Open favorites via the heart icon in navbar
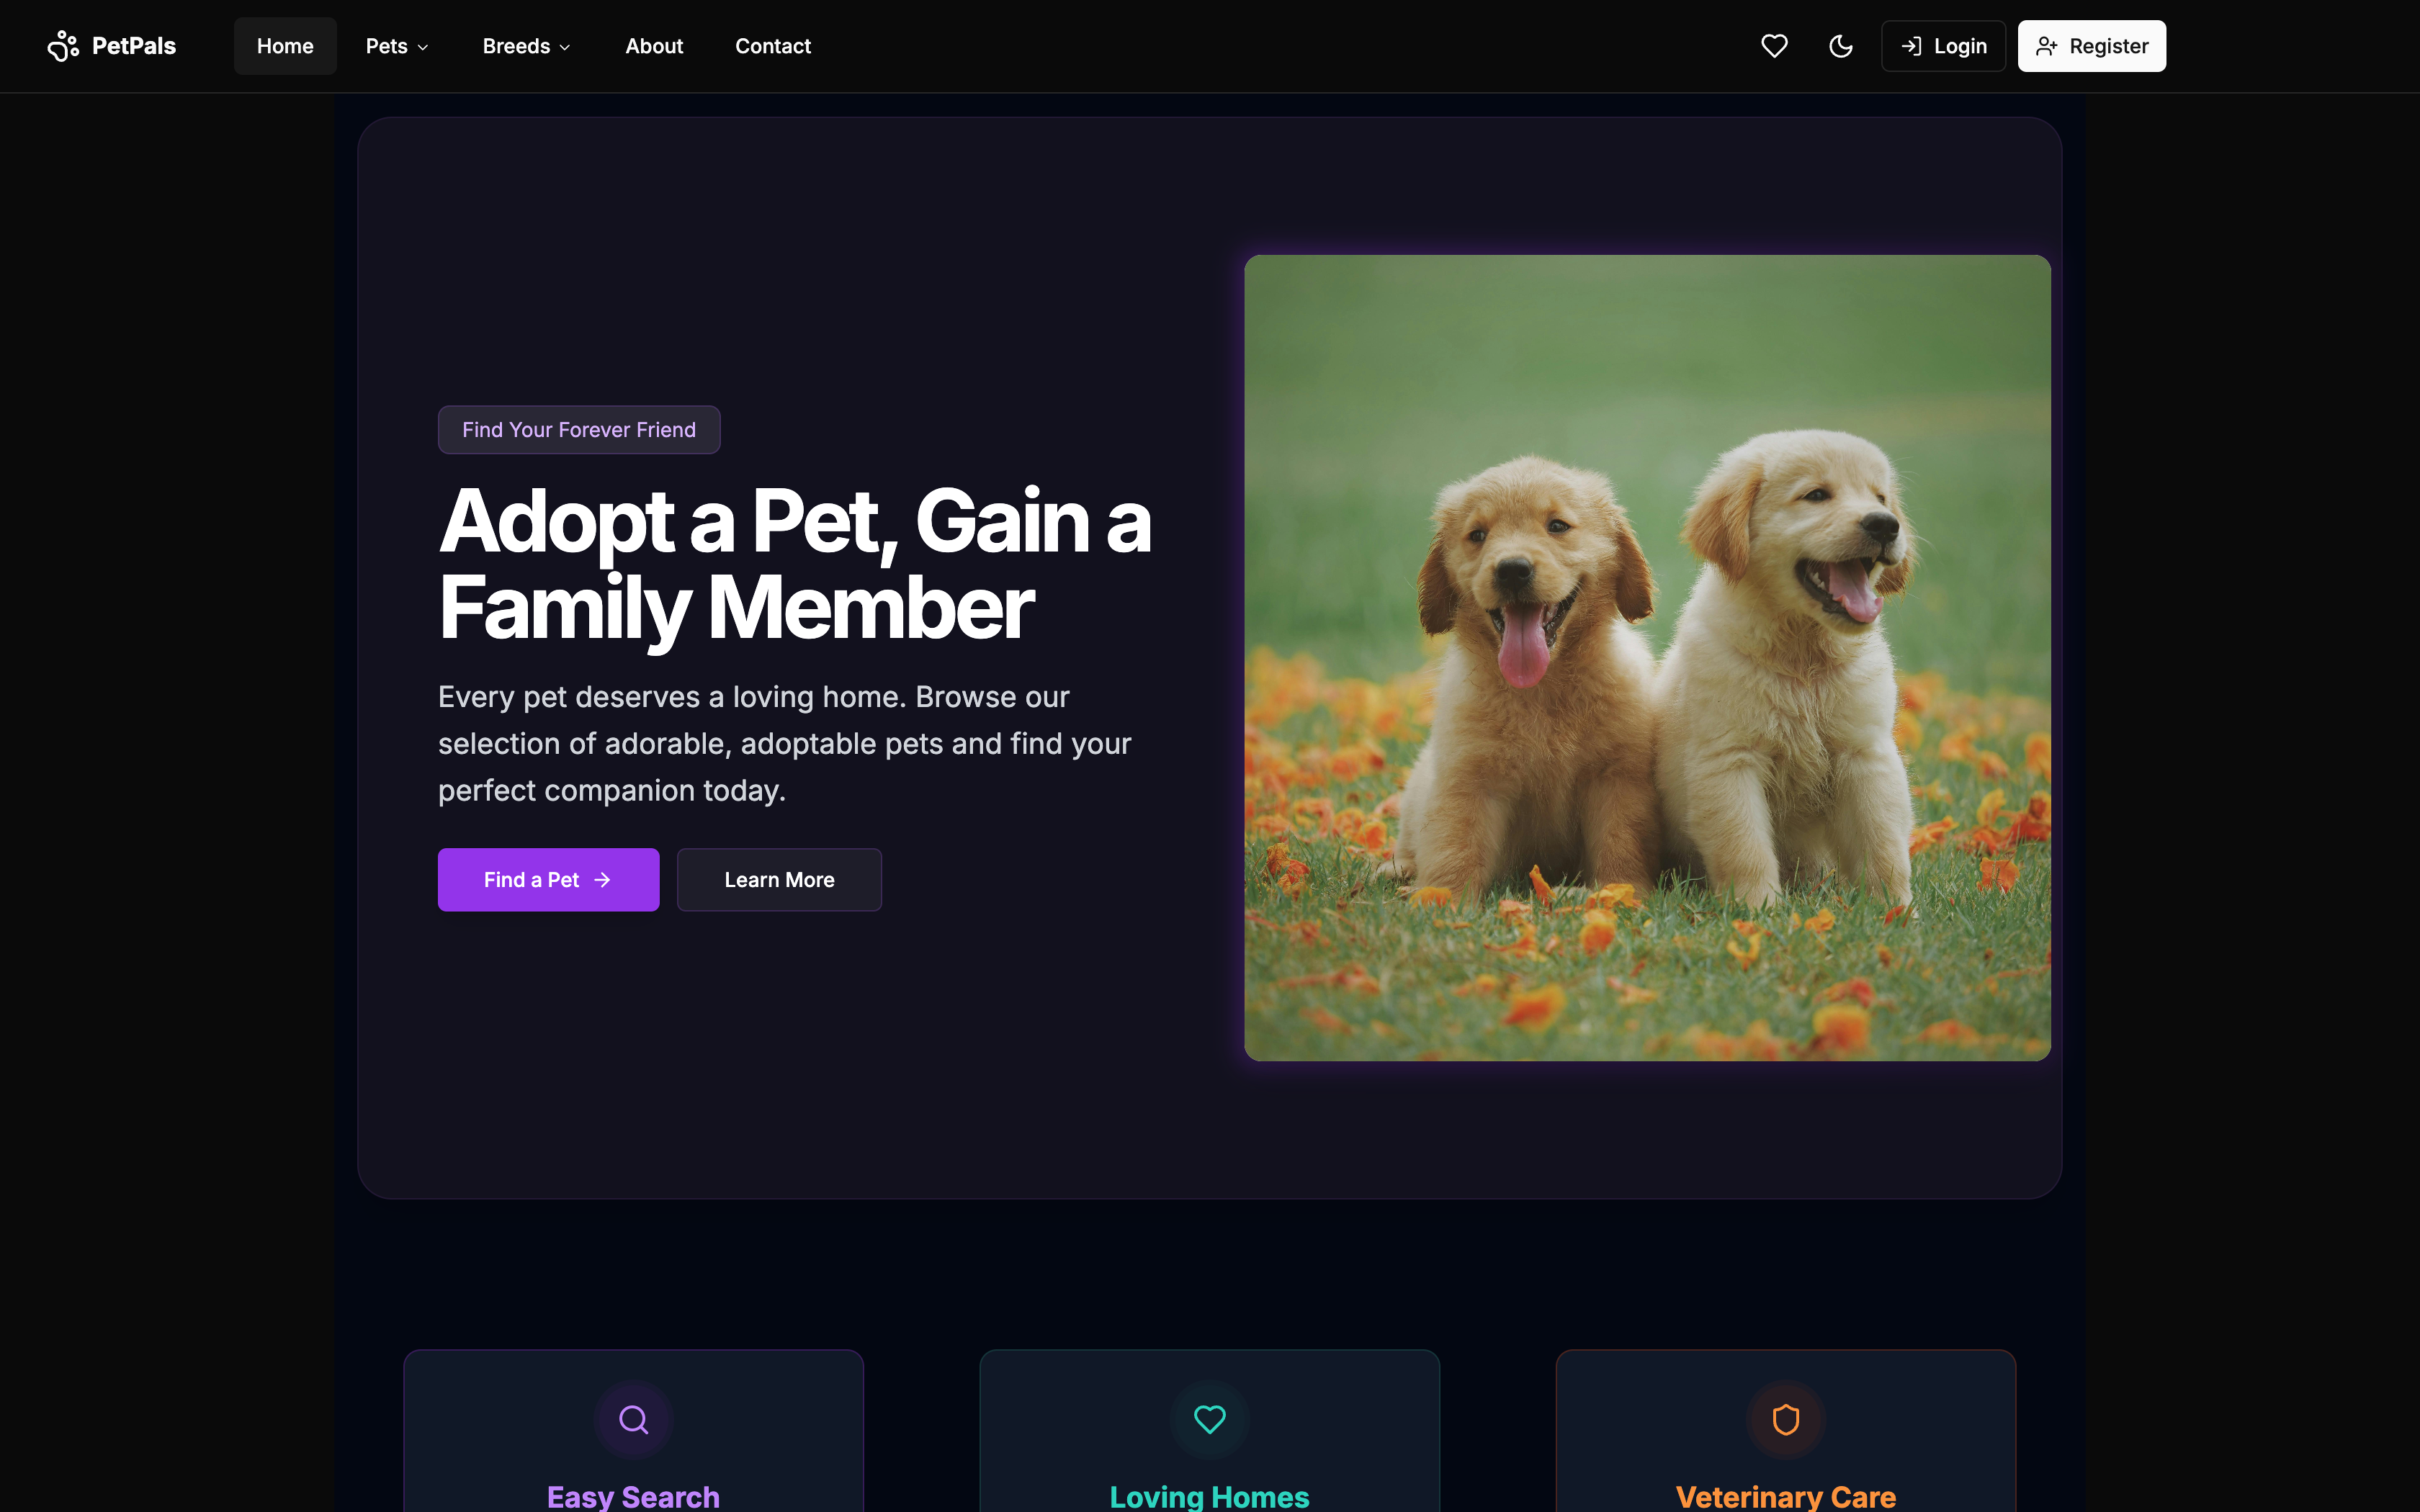2420x1512 pixels. (x=1774, y=46)
